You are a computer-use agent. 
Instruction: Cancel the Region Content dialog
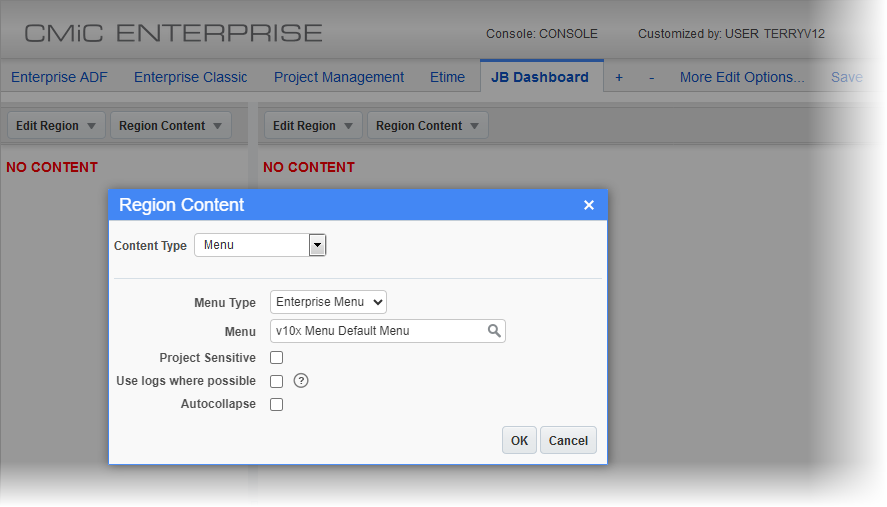pyautogui.click(x=568, y=441)
